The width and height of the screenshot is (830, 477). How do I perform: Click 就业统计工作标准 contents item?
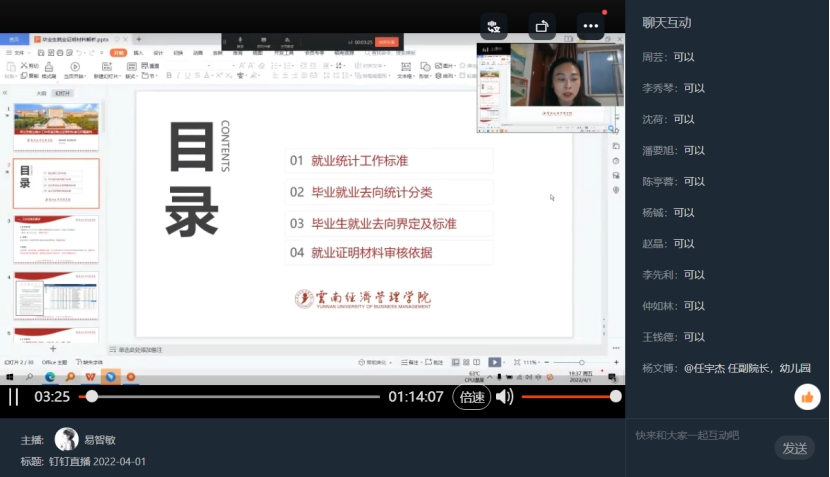[359, 161]
